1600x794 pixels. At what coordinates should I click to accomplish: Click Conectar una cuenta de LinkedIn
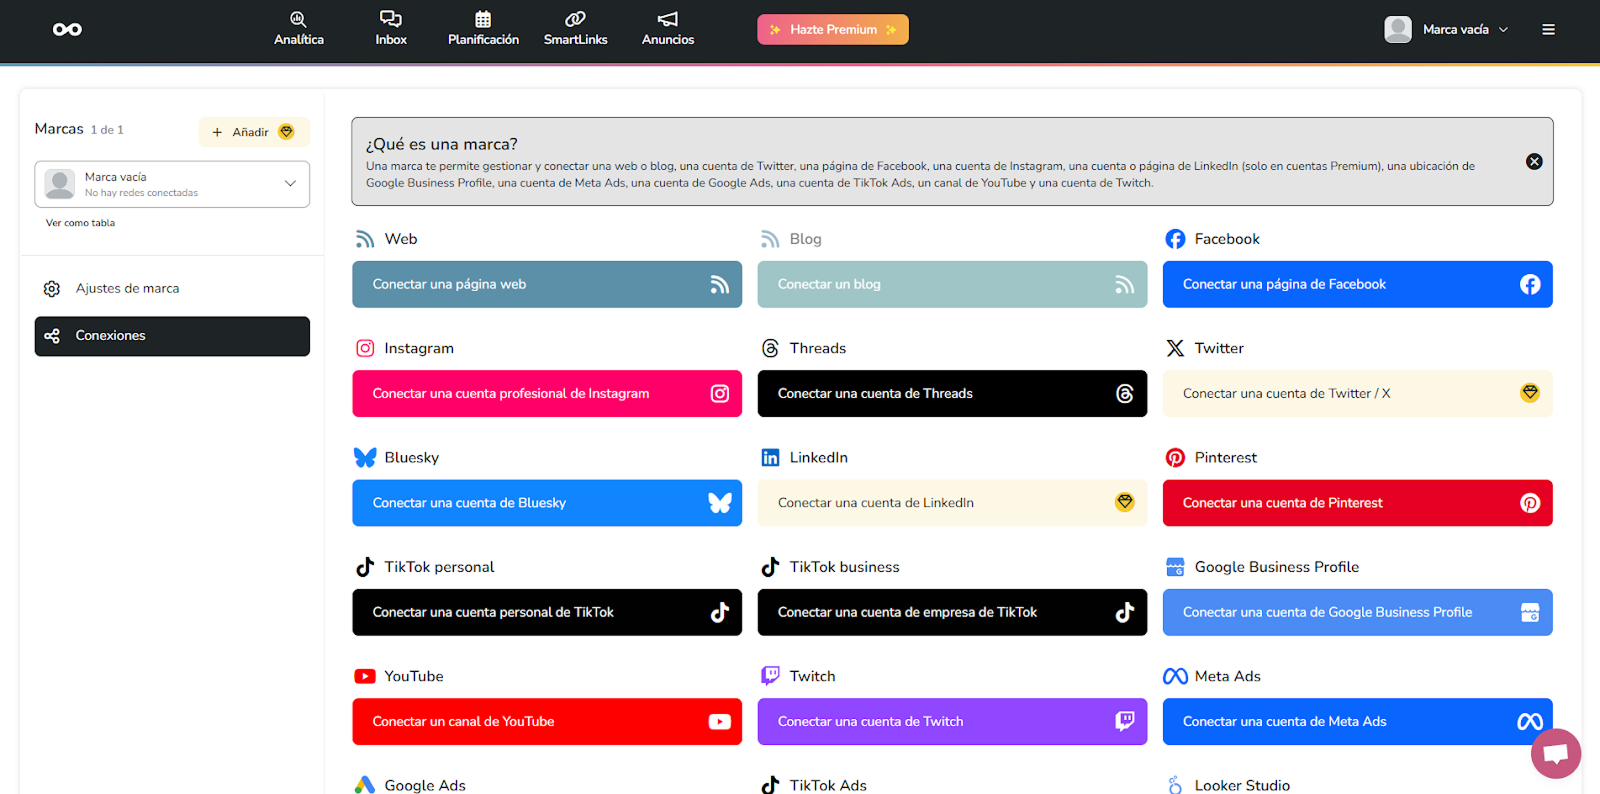[952, 503]
